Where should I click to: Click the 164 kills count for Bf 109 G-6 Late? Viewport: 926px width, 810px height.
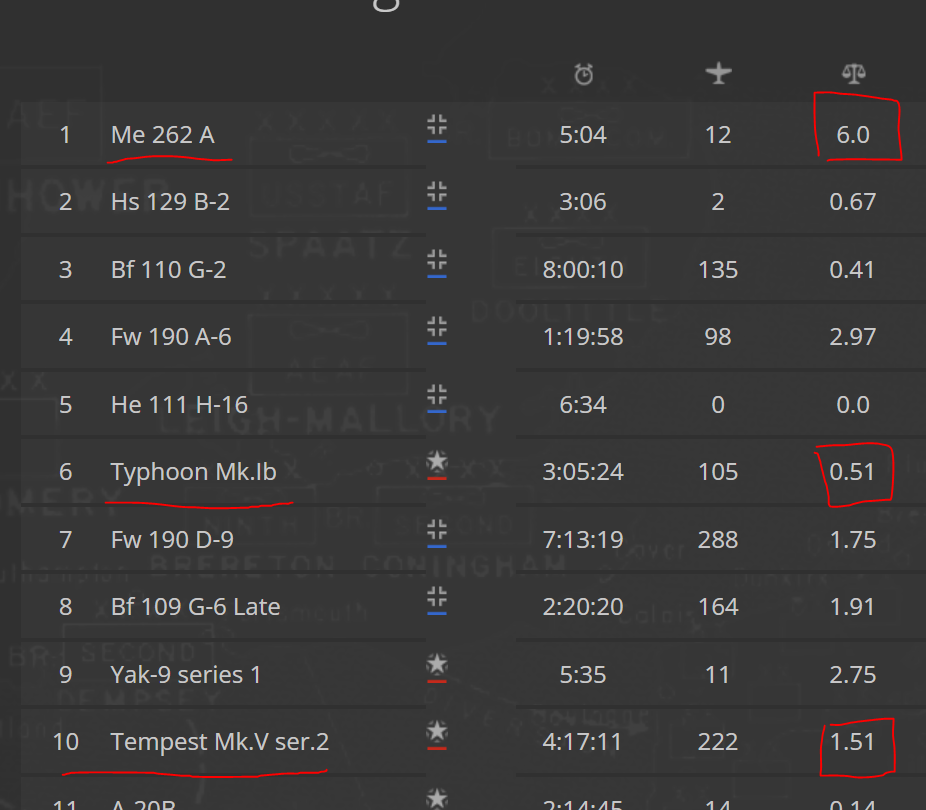click(718, 607)
